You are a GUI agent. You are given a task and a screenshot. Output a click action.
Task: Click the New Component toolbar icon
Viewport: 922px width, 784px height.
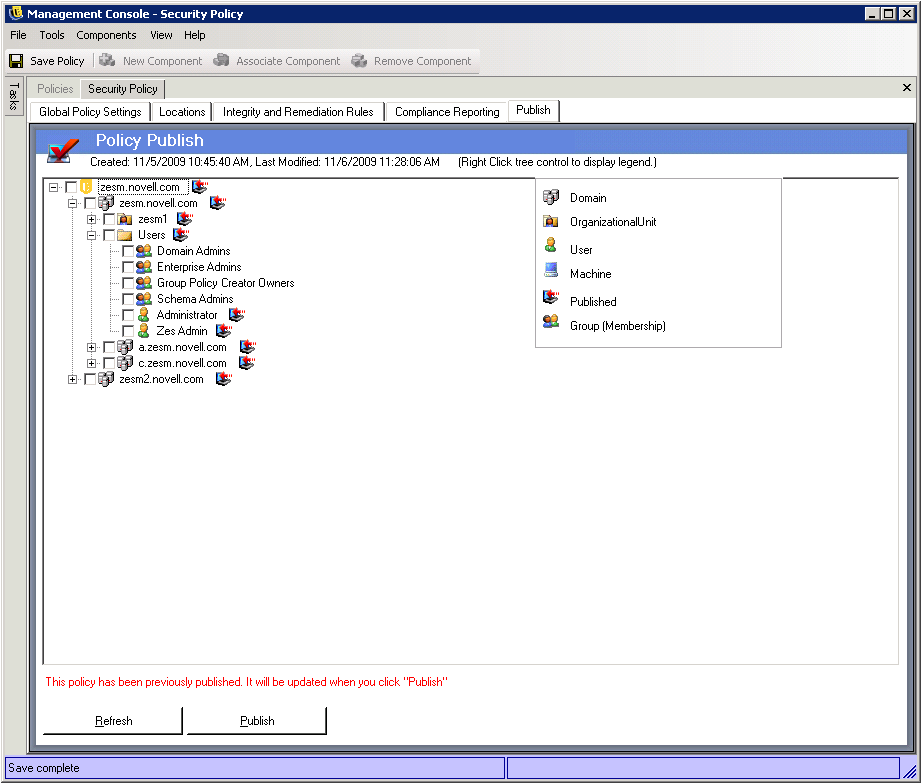pyautogui.click(x=107, y=61)
